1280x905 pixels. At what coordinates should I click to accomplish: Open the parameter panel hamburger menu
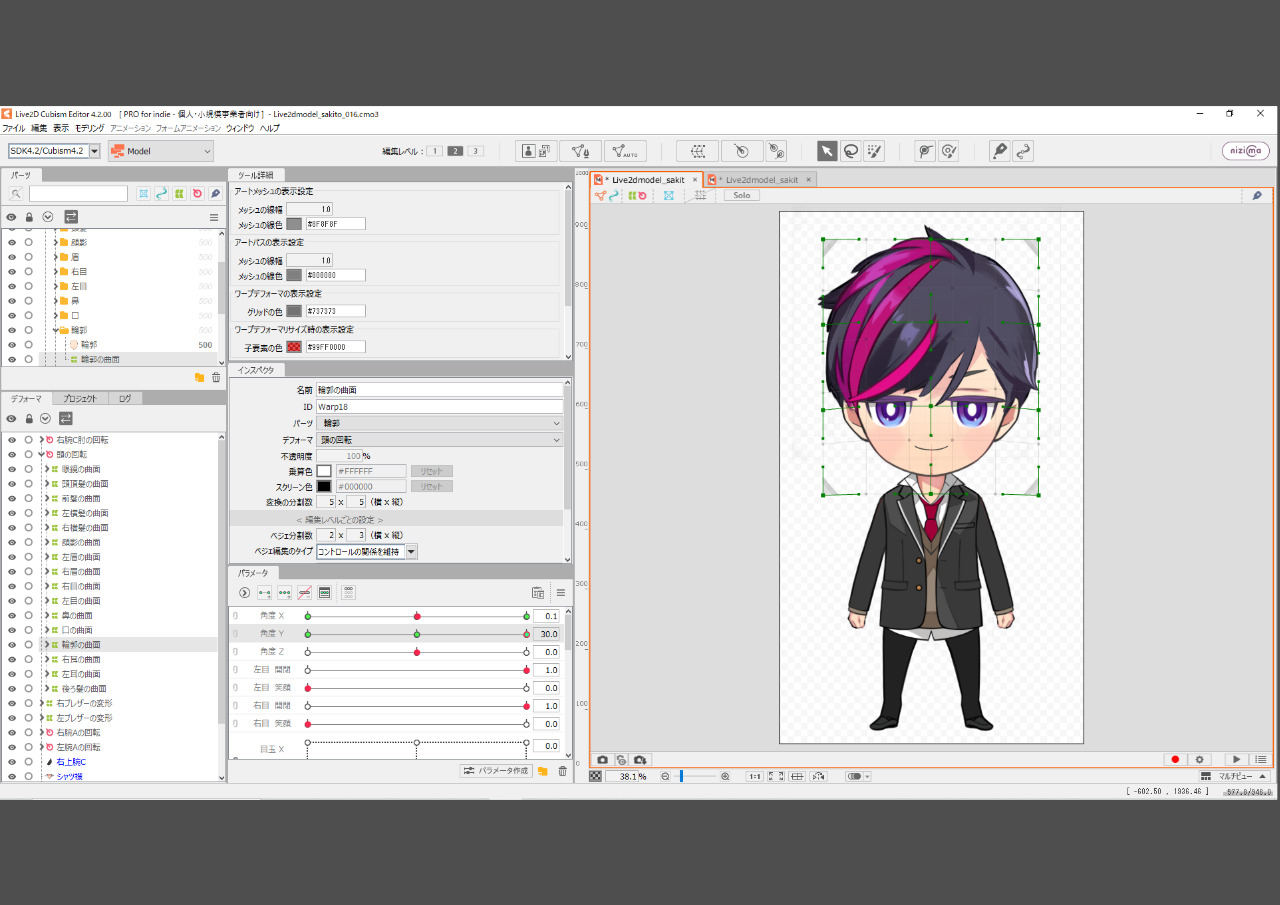pos(560,592)
